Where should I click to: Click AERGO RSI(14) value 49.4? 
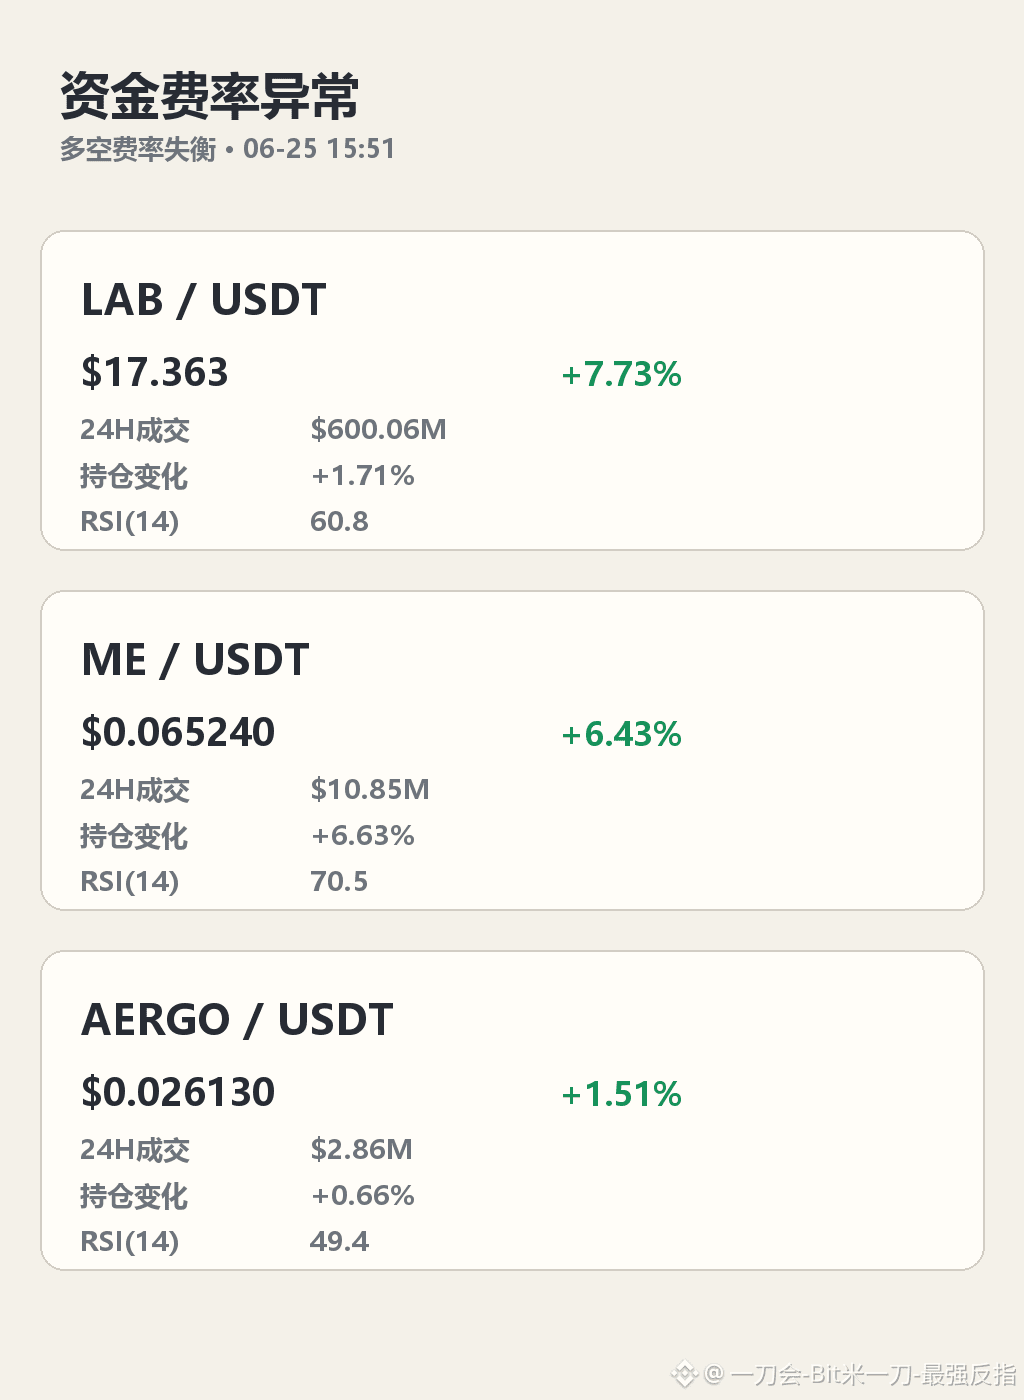tap(339, 1241)
